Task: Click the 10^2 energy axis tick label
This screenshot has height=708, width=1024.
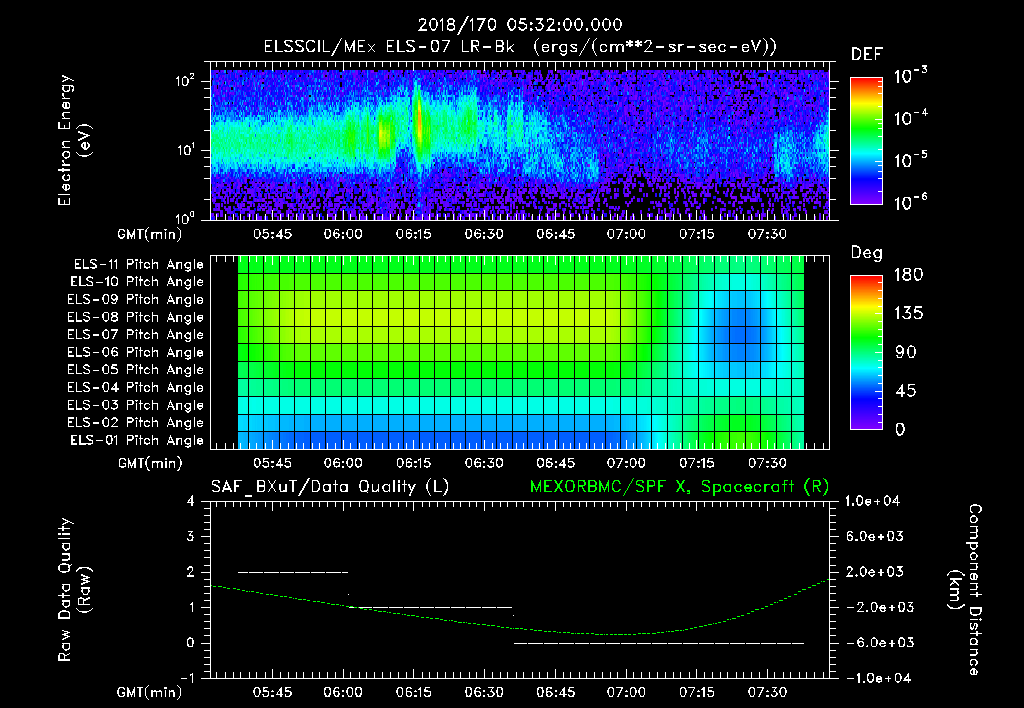Action: pyautogui.click(x=185, y=81)
